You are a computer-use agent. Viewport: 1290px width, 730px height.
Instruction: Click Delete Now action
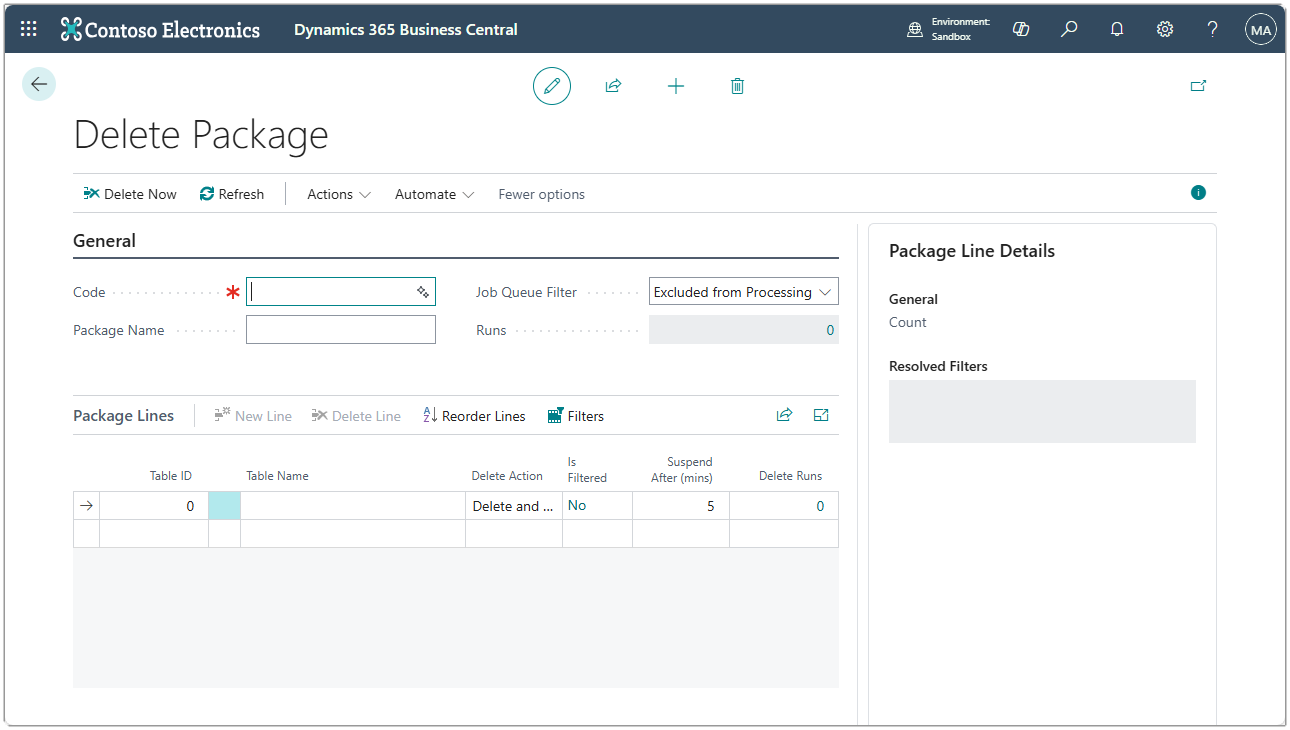point(130,194)
